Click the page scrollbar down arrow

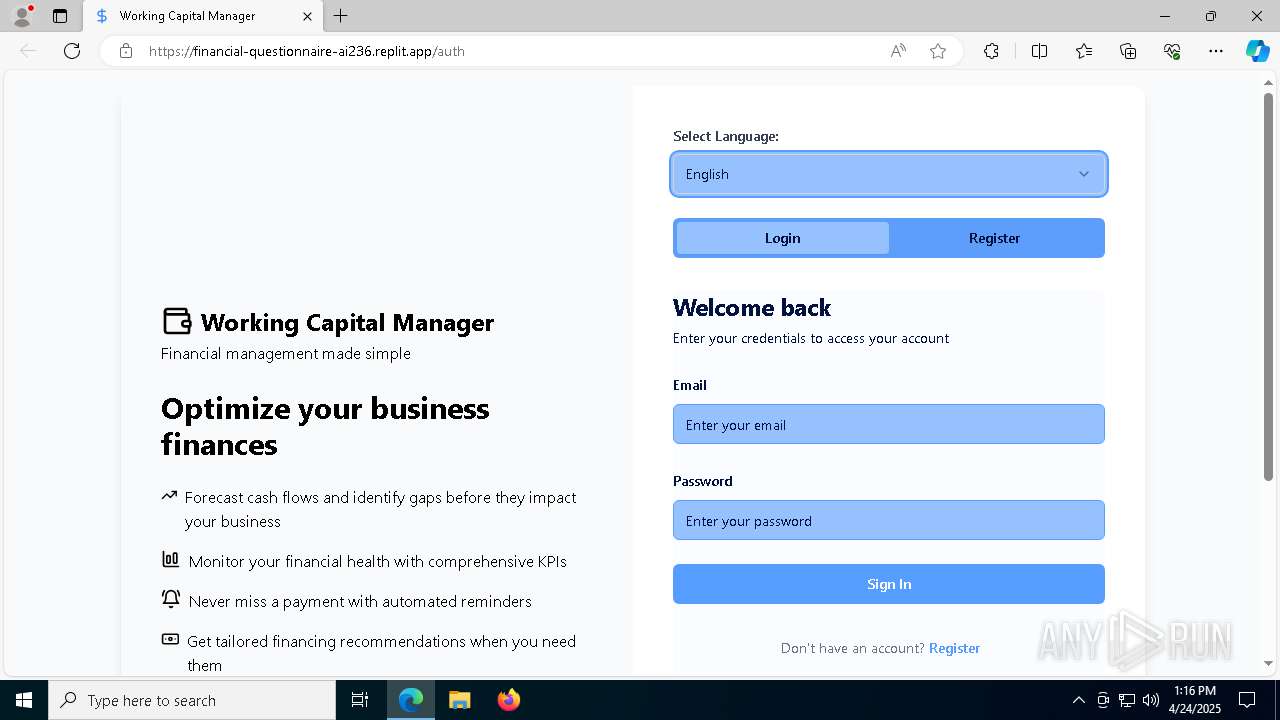pos(1269,662)
